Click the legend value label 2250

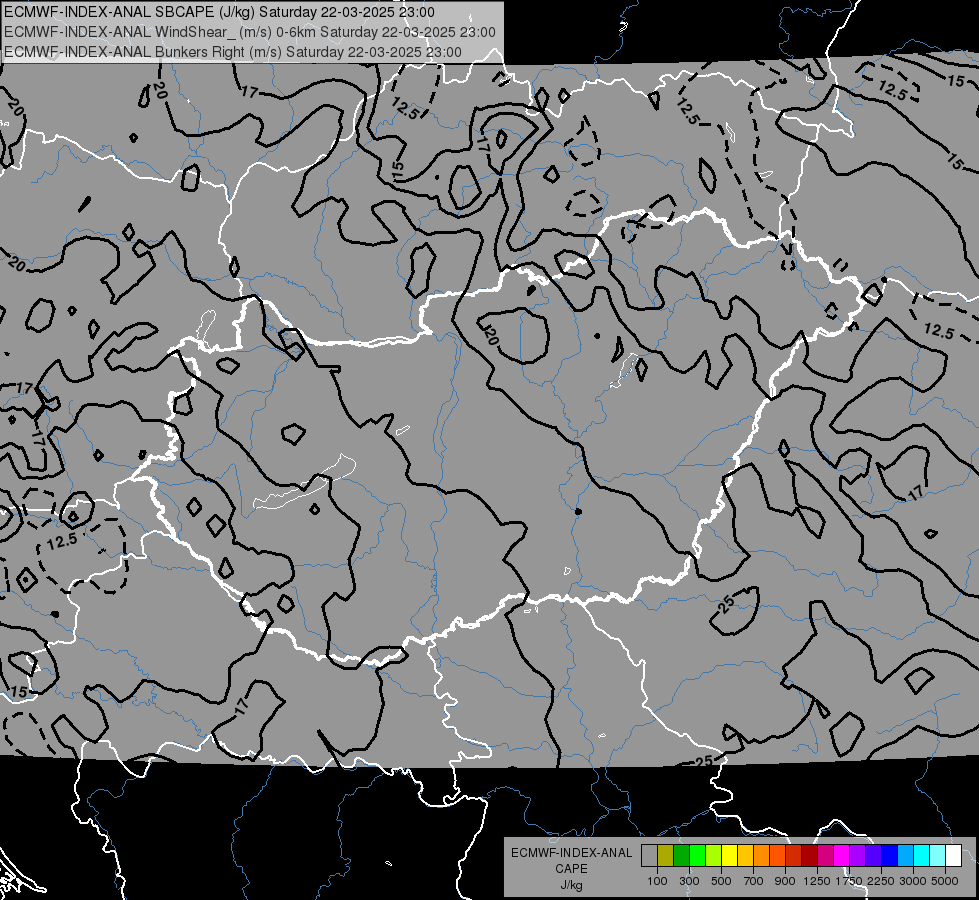tap(881, 881)
